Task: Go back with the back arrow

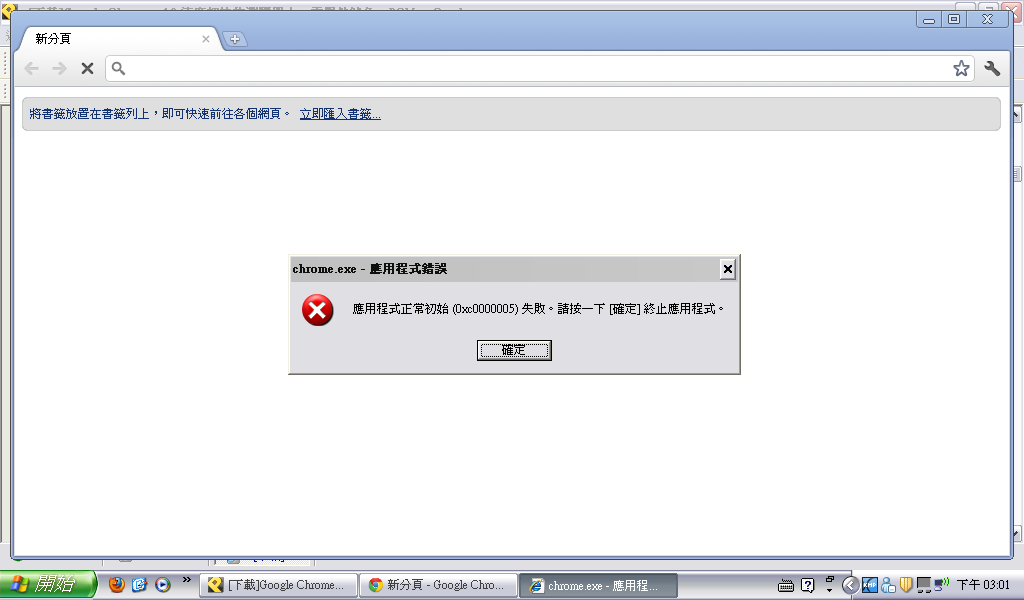Action: click(31, 69)
